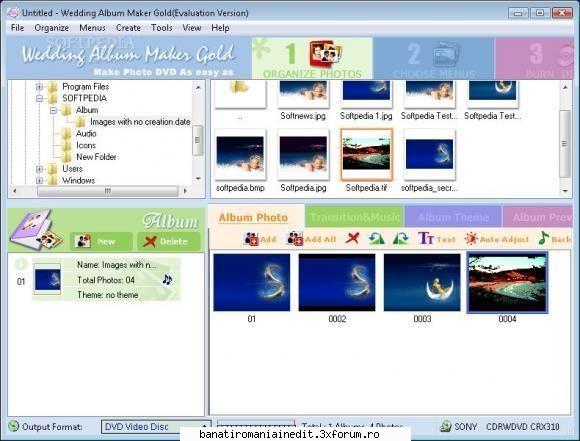Collapse the SOFTPEDIA folder node

(39, 98)
